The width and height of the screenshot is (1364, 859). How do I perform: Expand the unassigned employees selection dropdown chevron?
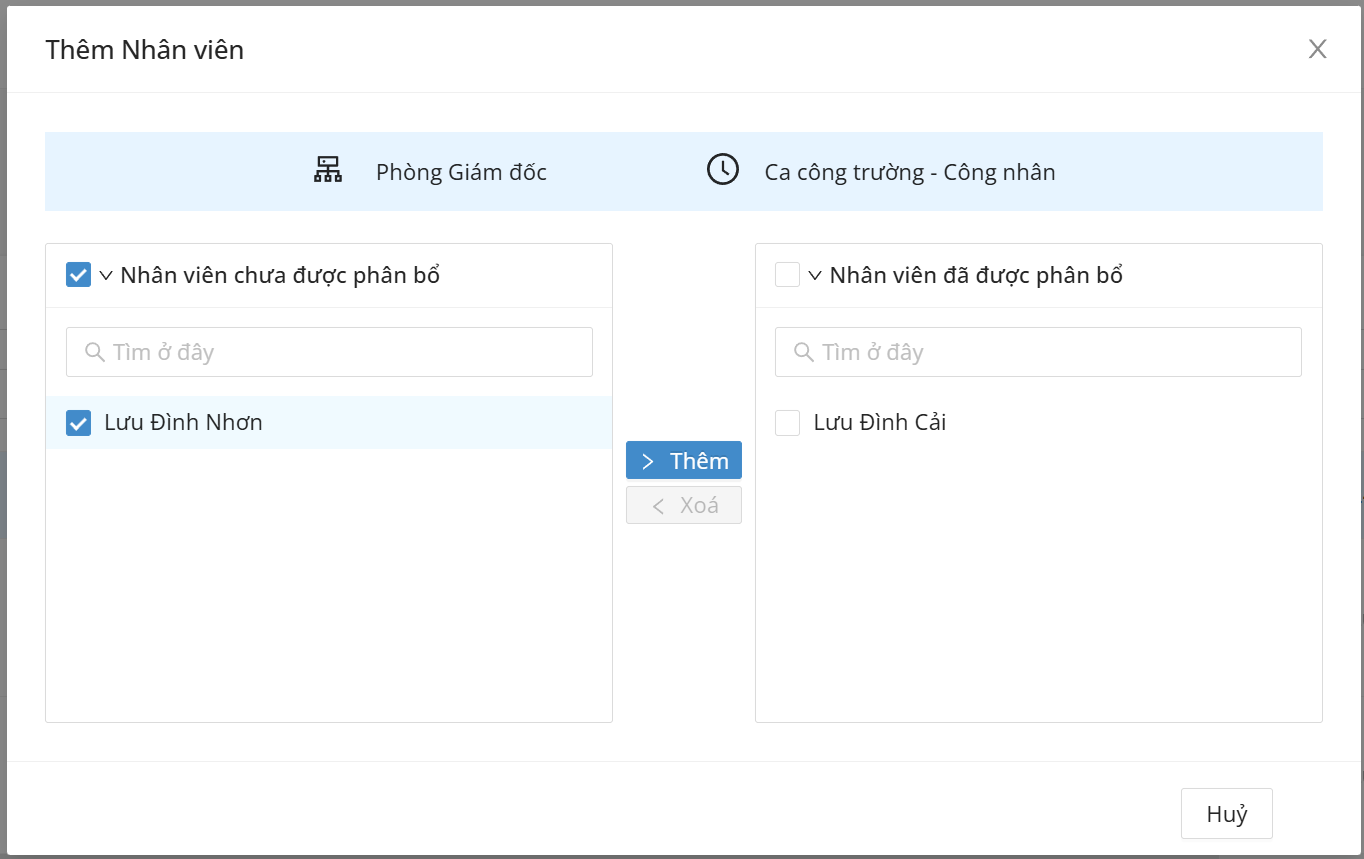(x=106, y=276)
